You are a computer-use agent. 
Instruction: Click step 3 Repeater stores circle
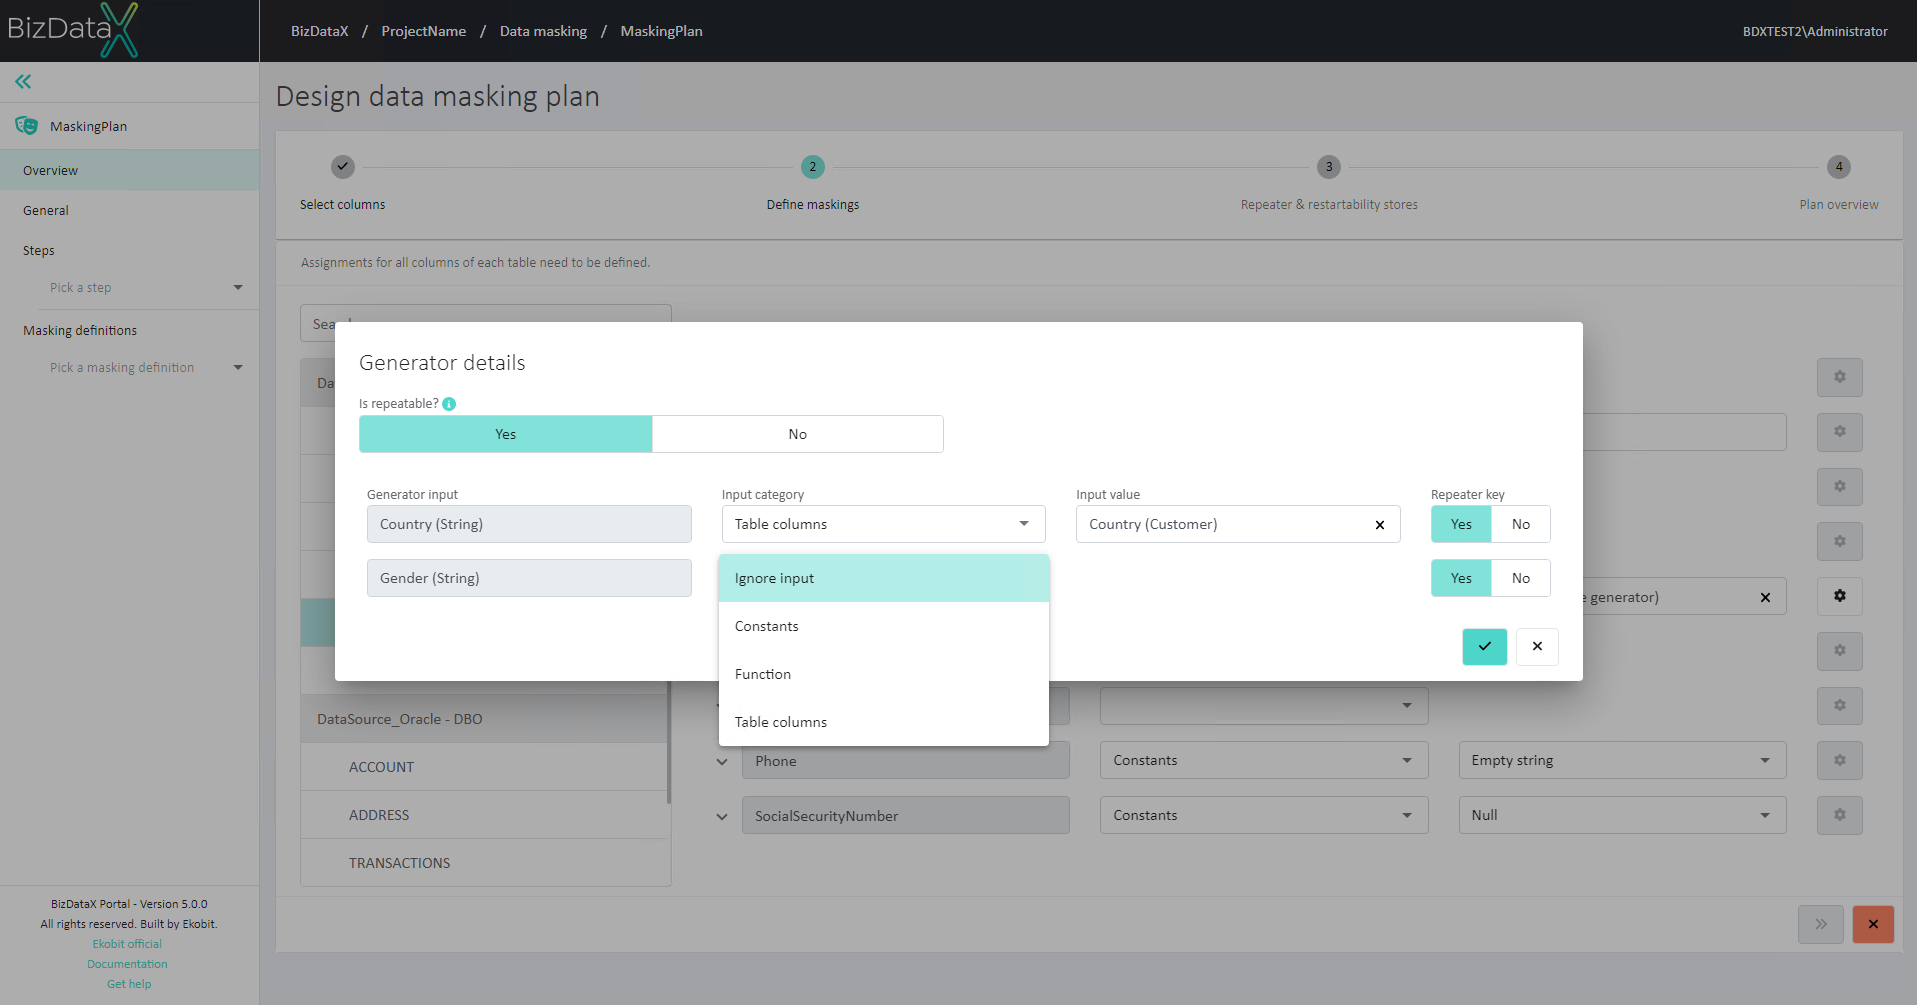1329,167
